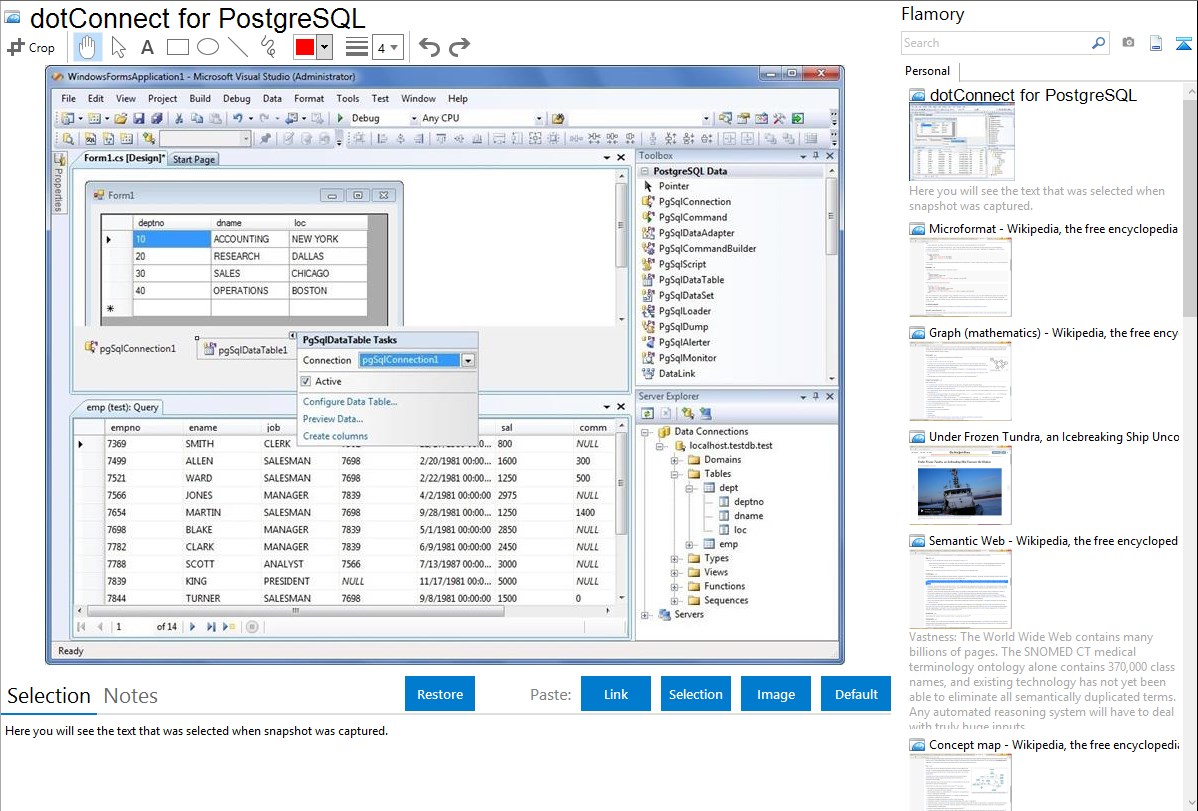Viewport: 1198px width, 811px height.
Task: Switch to the Notes tab
Action: point(131,696)
